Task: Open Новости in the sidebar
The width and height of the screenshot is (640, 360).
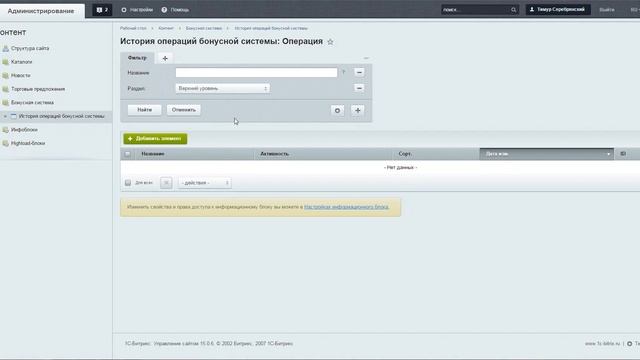Action: click(x=20, y=76)
